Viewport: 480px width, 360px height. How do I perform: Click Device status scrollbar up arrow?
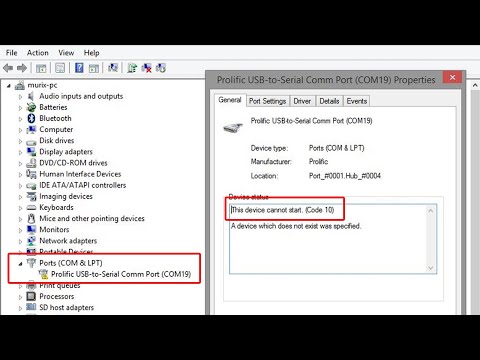click(x=430, y=211)
